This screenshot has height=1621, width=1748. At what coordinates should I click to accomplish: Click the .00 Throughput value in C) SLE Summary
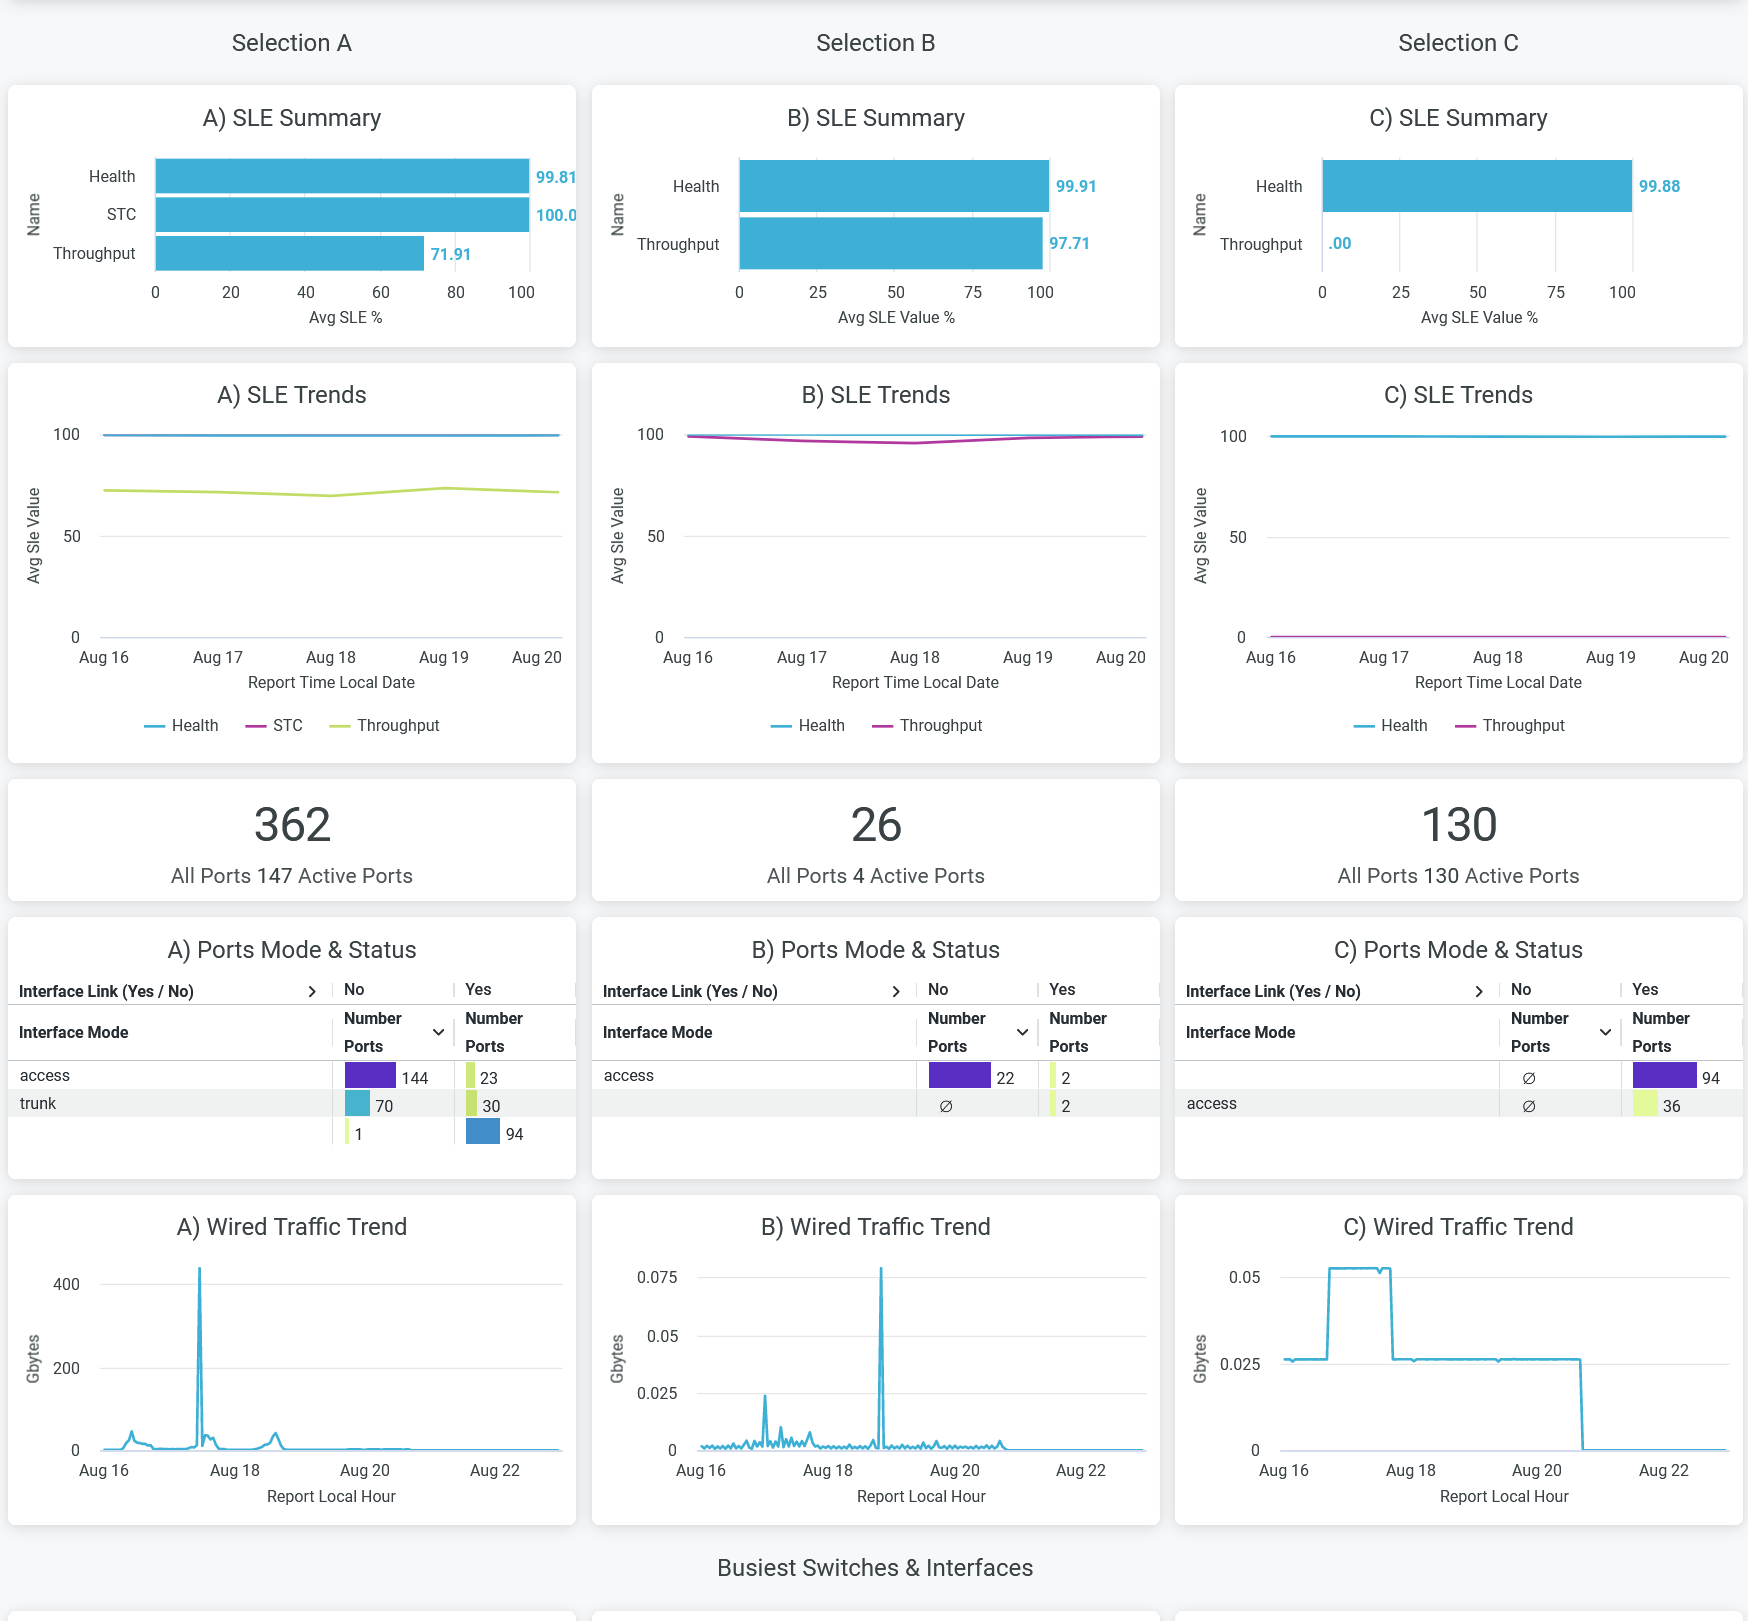point(1340,243)
